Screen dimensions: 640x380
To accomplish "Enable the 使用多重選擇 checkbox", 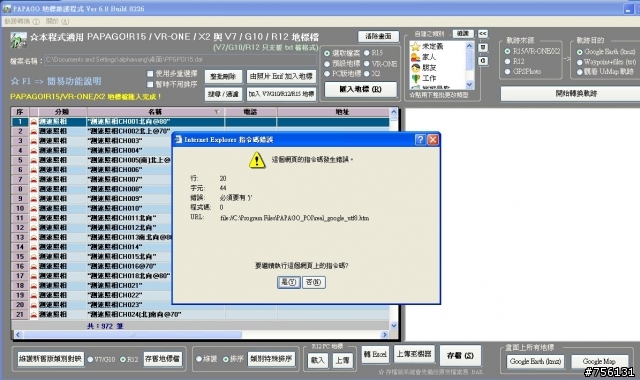I will tap(150, 73).
